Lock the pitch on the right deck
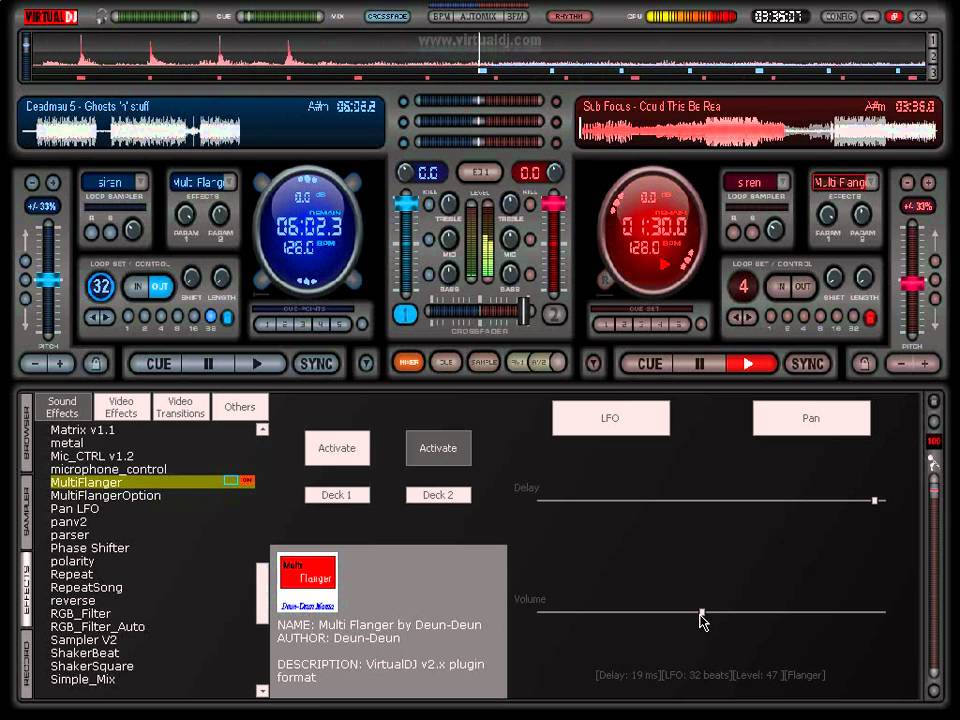This screenshot has height=720, width=960. point(864,364)
